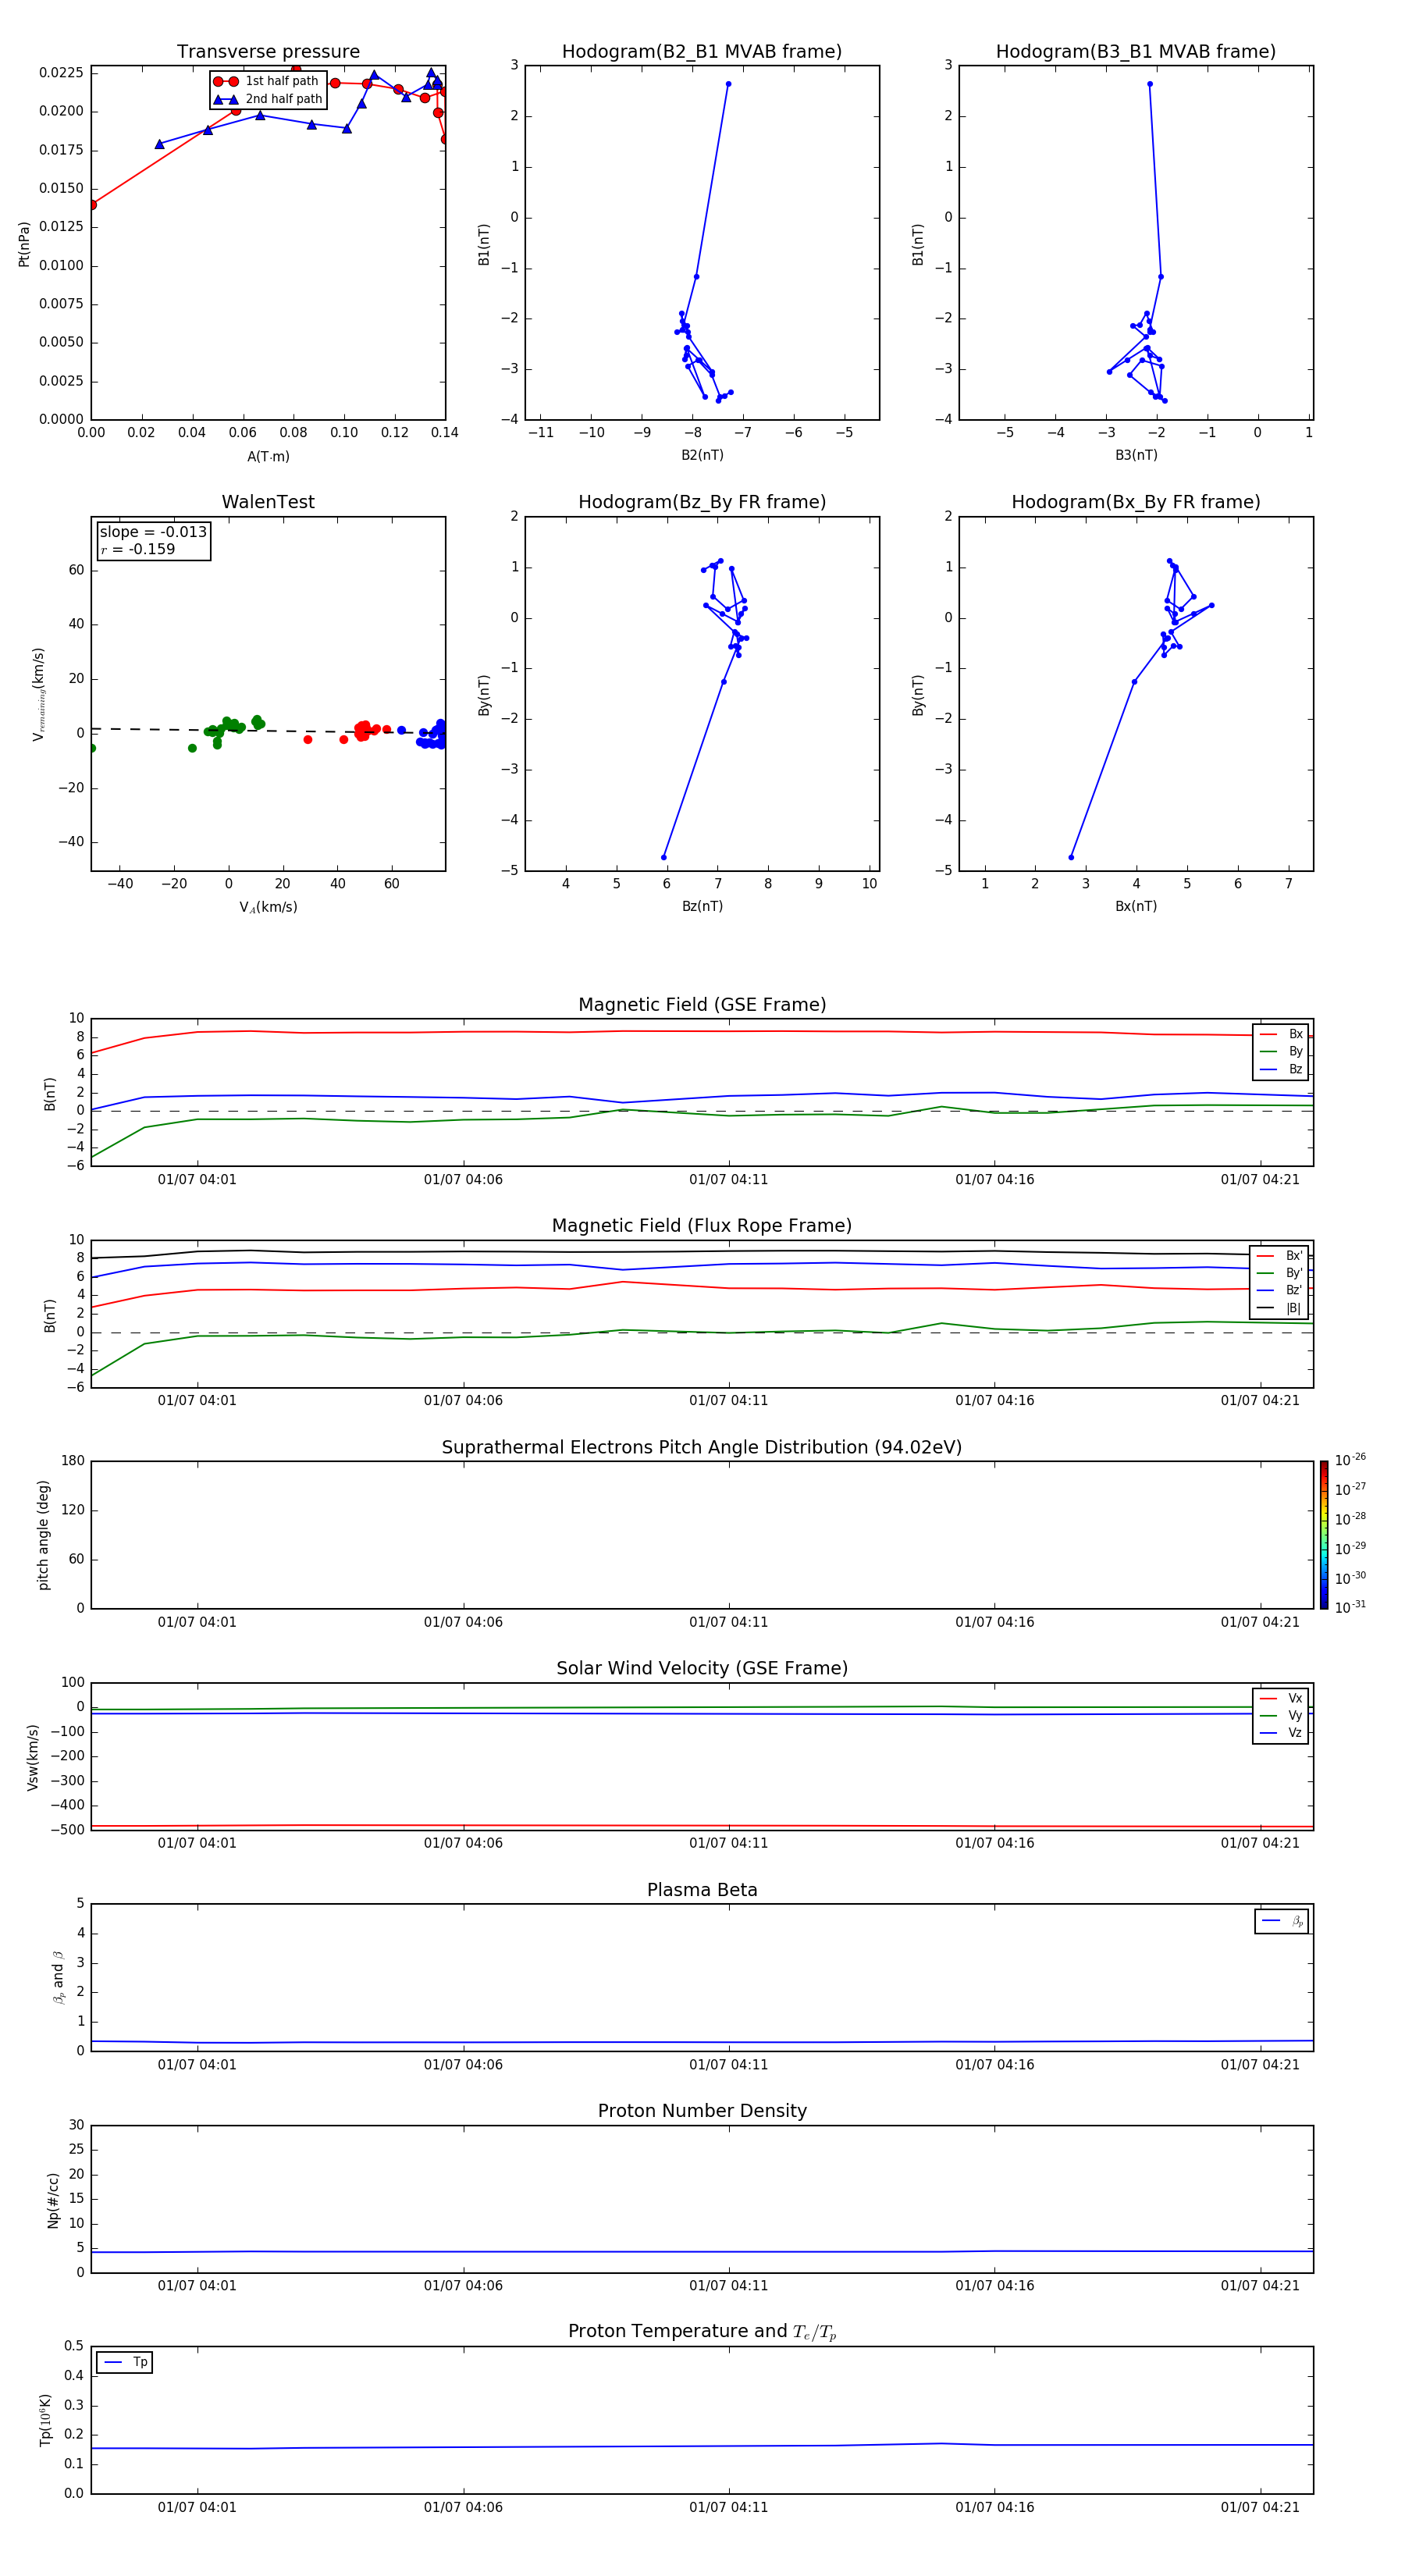
Task: Click the "Hodogram(Bz_By FR frame)" title
Action: (702, 502)
